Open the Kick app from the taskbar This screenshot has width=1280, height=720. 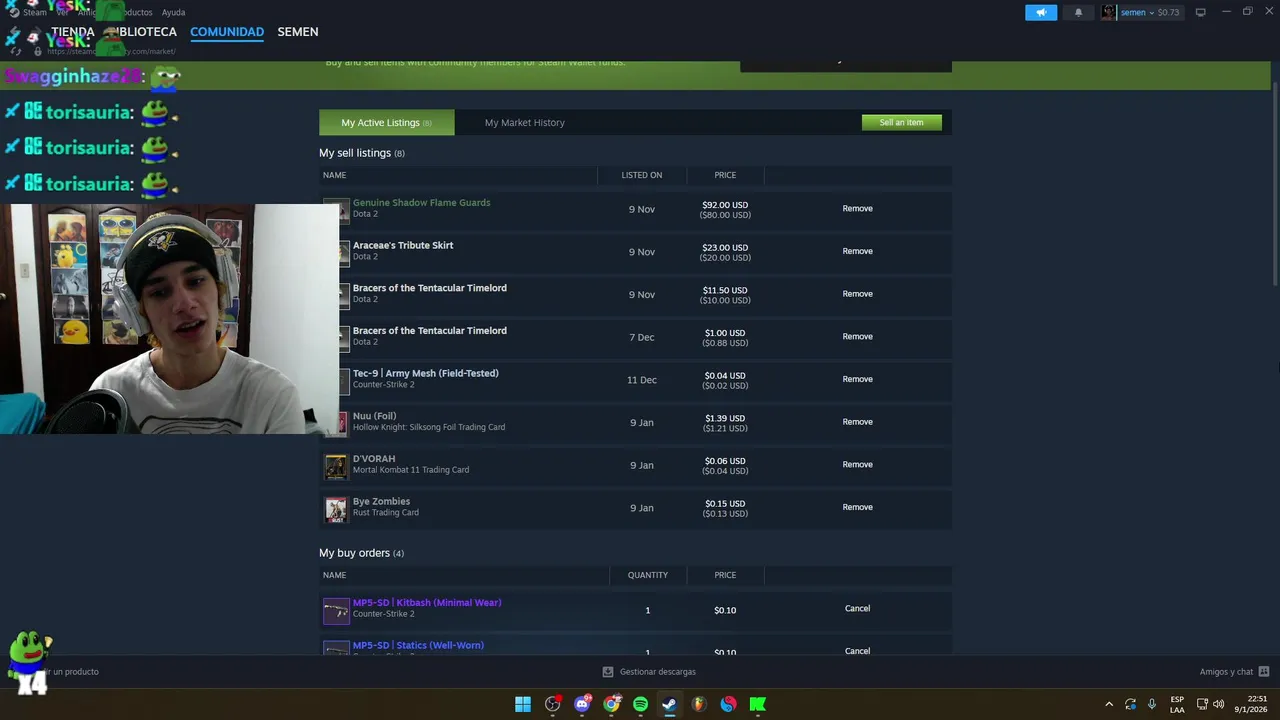coord(757,704)
